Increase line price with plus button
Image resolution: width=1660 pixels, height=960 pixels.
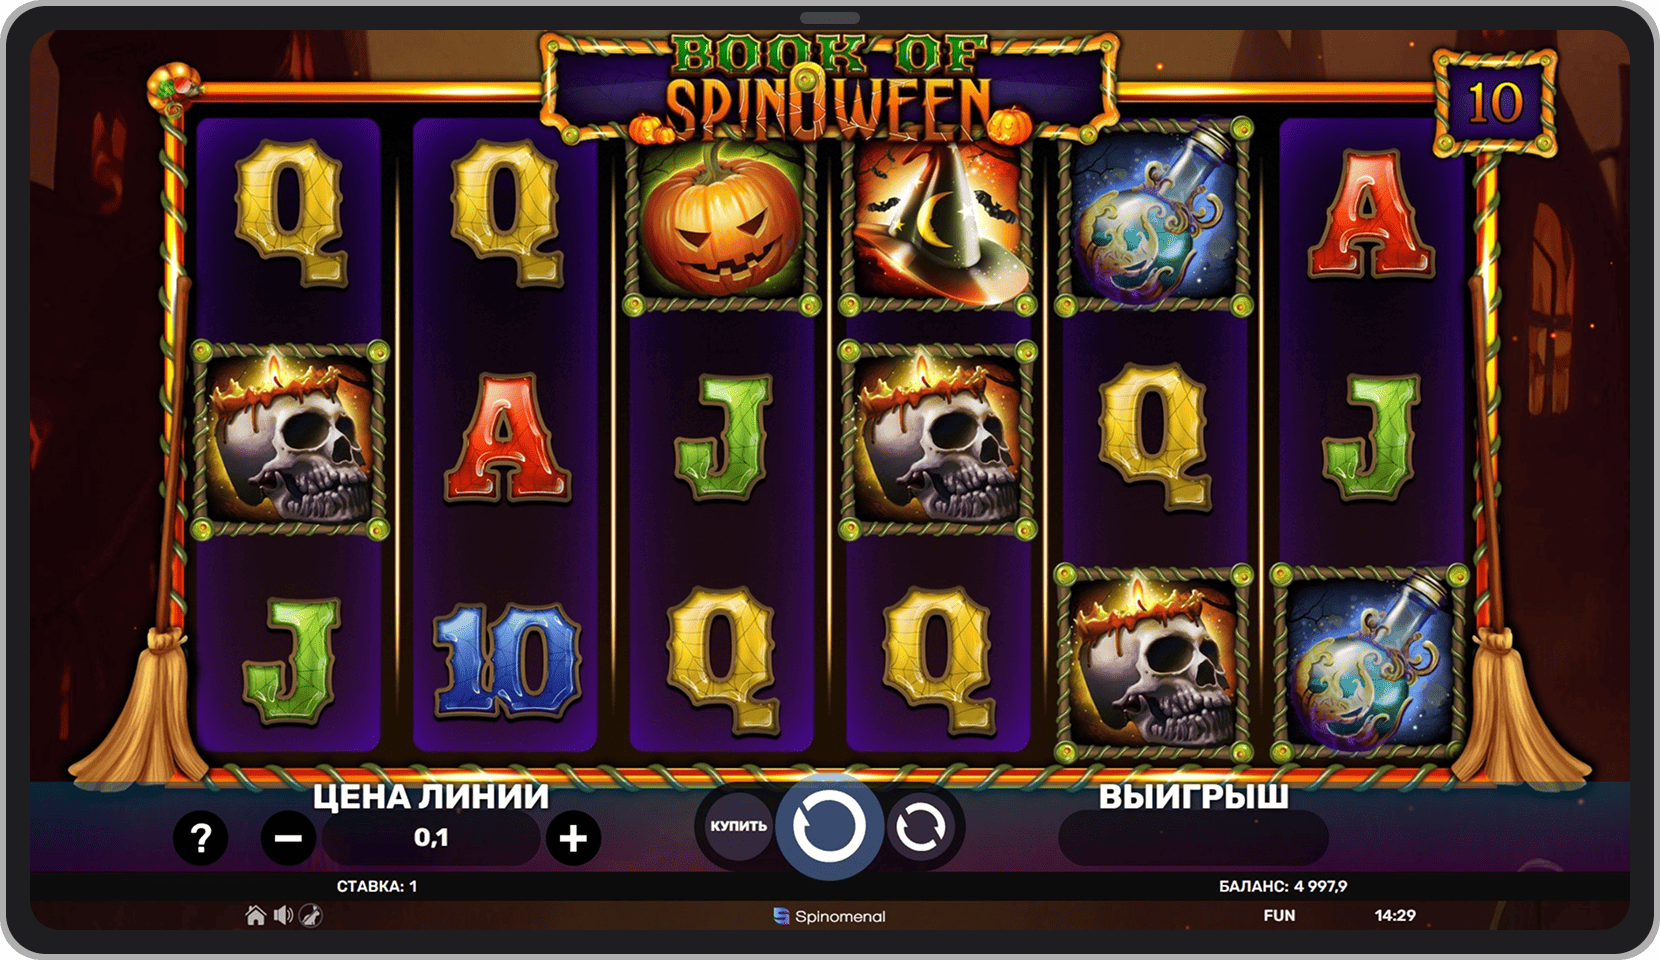[573, 838]
